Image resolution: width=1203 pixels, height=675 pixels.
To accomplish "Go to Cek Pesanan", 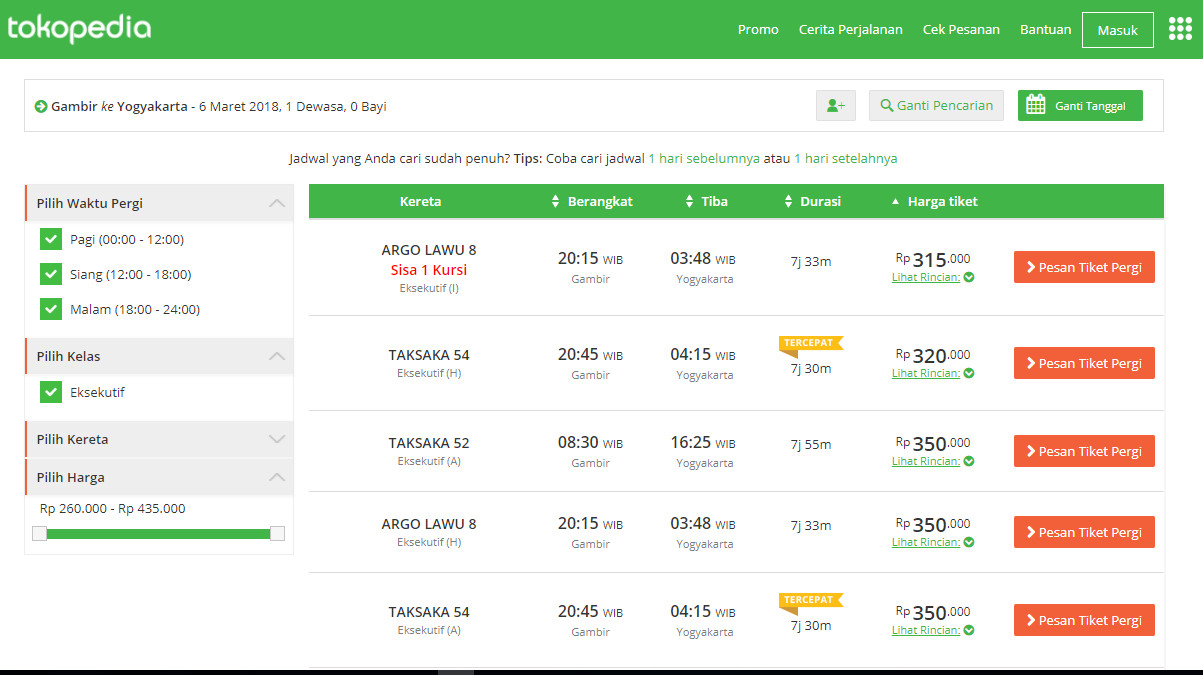I will 961,29.
